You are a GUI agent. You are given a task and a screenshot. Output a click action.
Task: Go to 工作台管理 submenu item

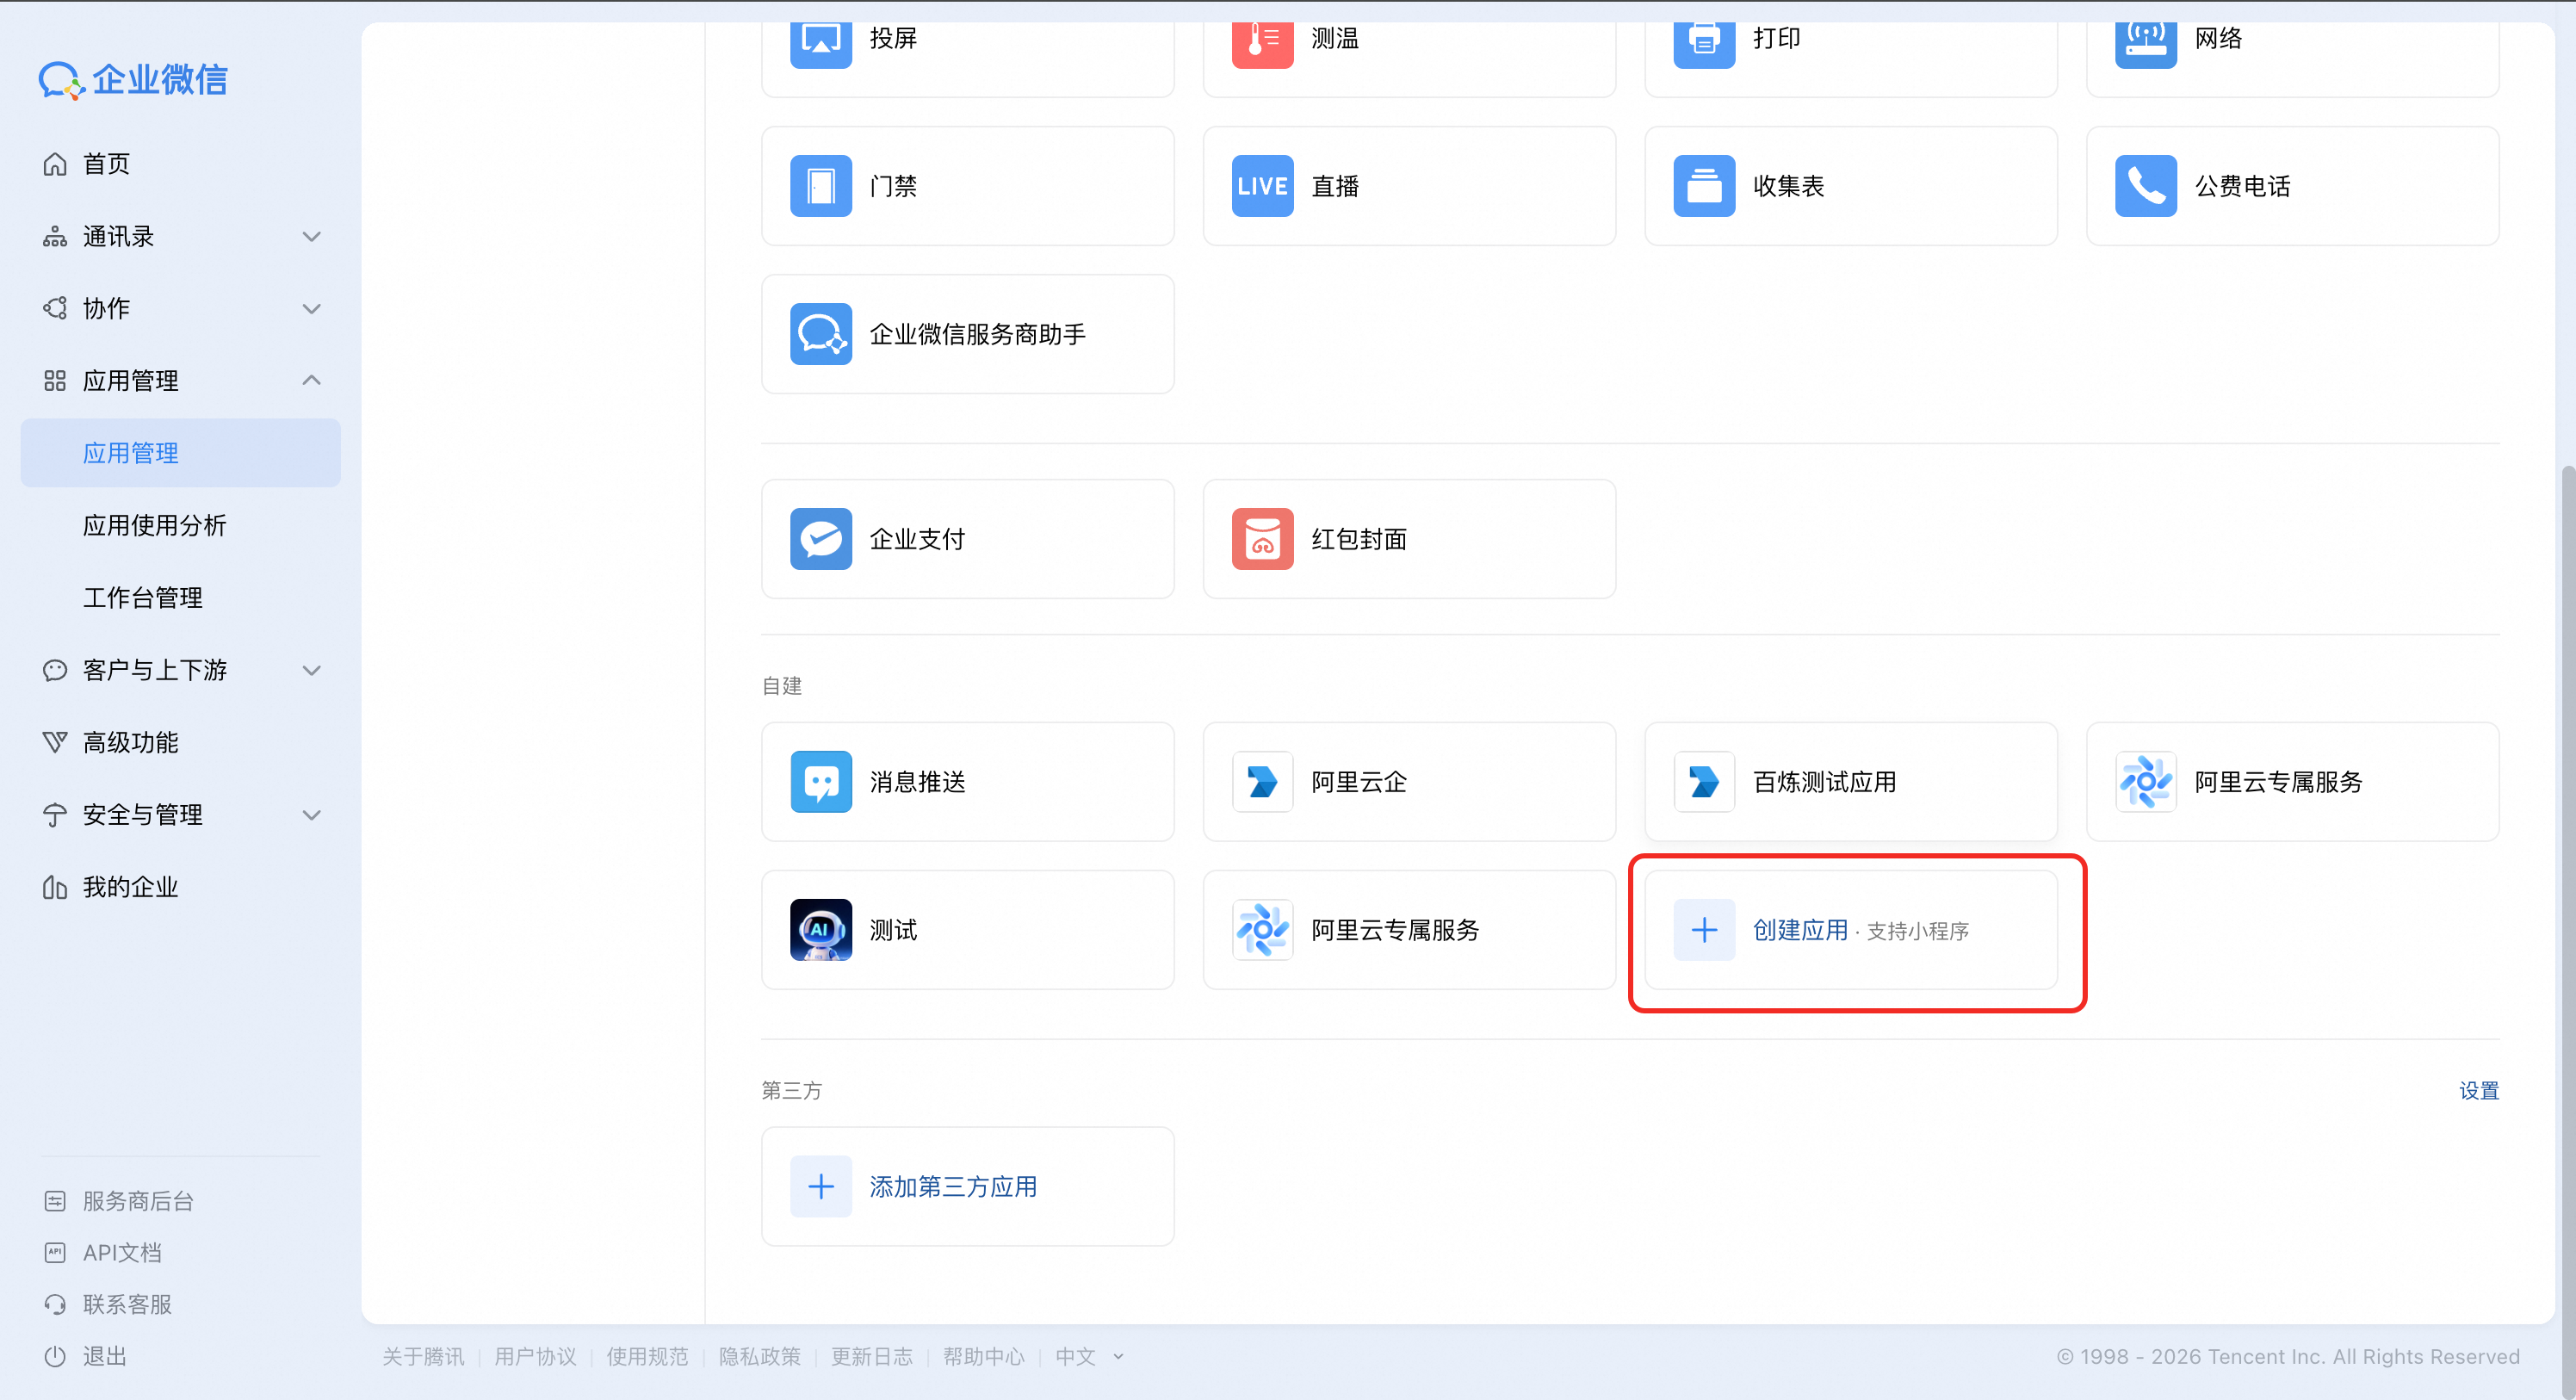point(143,598)
